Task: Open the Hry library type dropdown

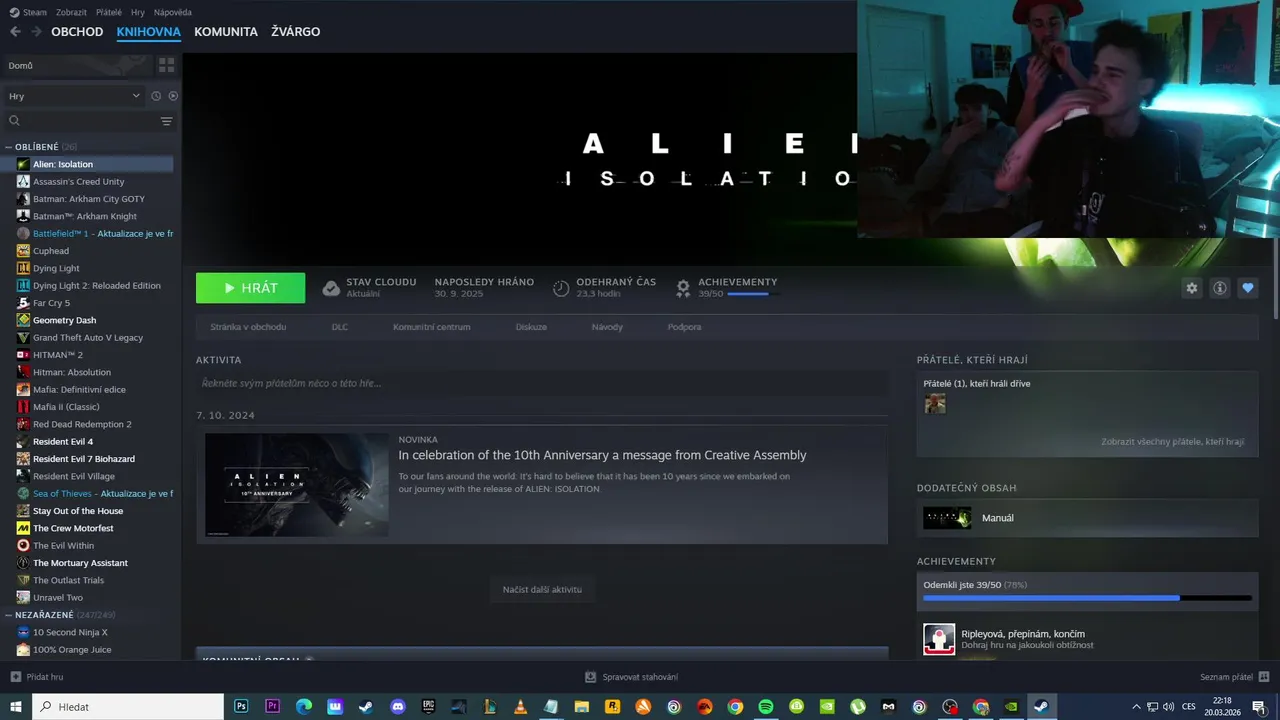Action: (74, 96)
